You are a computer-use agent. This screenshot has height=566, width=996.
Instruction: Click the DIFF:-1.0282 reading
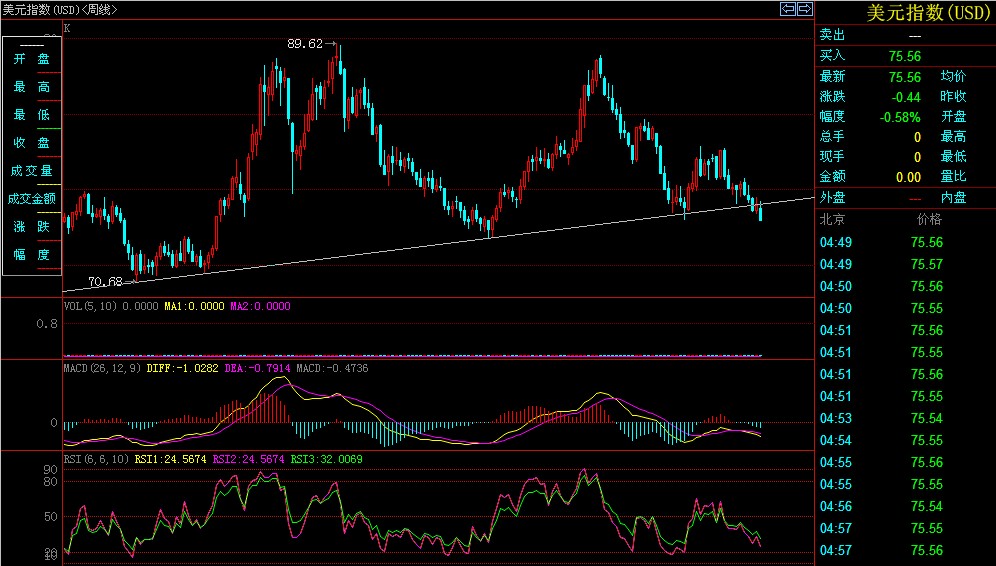(x=182, y=368)
